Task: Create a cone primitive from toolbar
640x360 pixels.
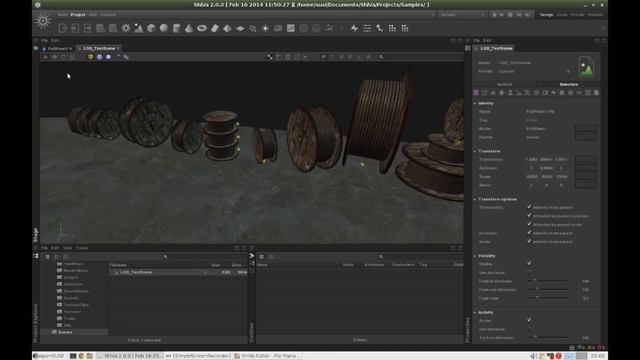Action: click(189, 28)
